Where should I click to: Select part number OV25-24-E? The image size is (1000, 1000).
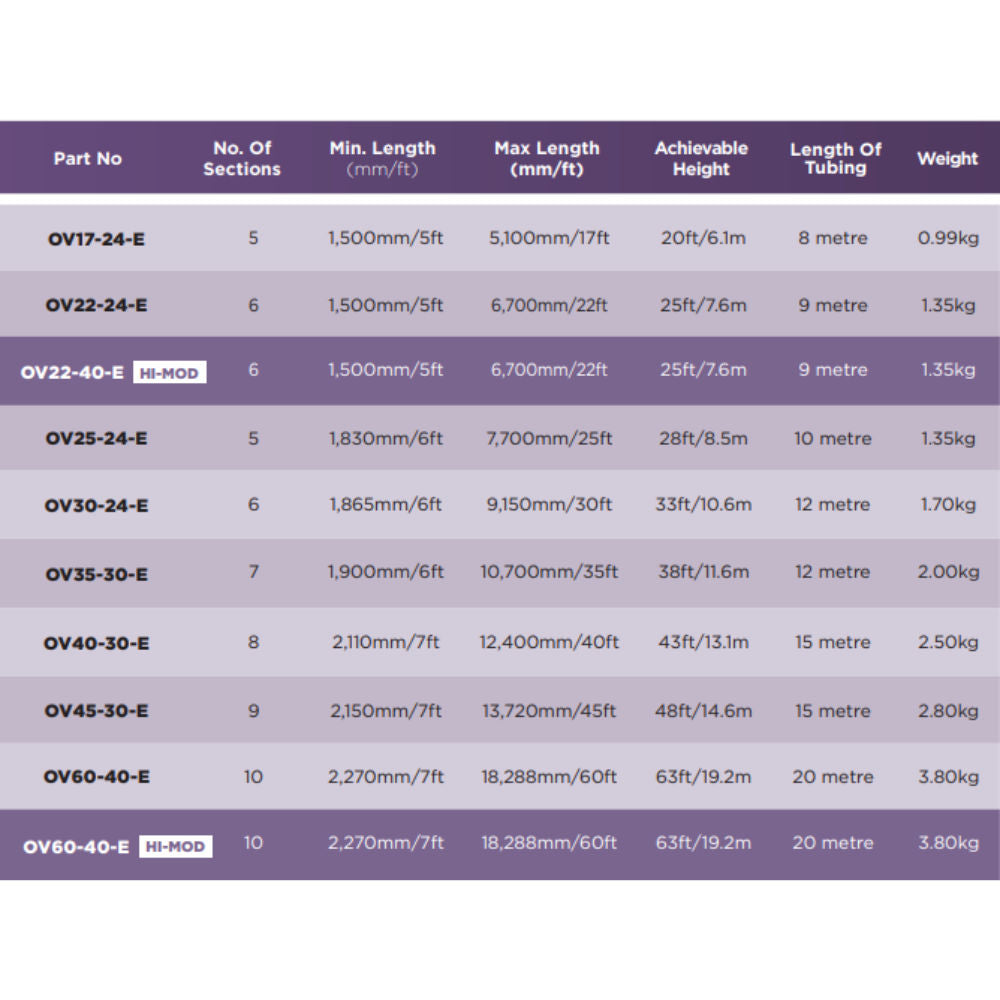(x=96, y=439)
